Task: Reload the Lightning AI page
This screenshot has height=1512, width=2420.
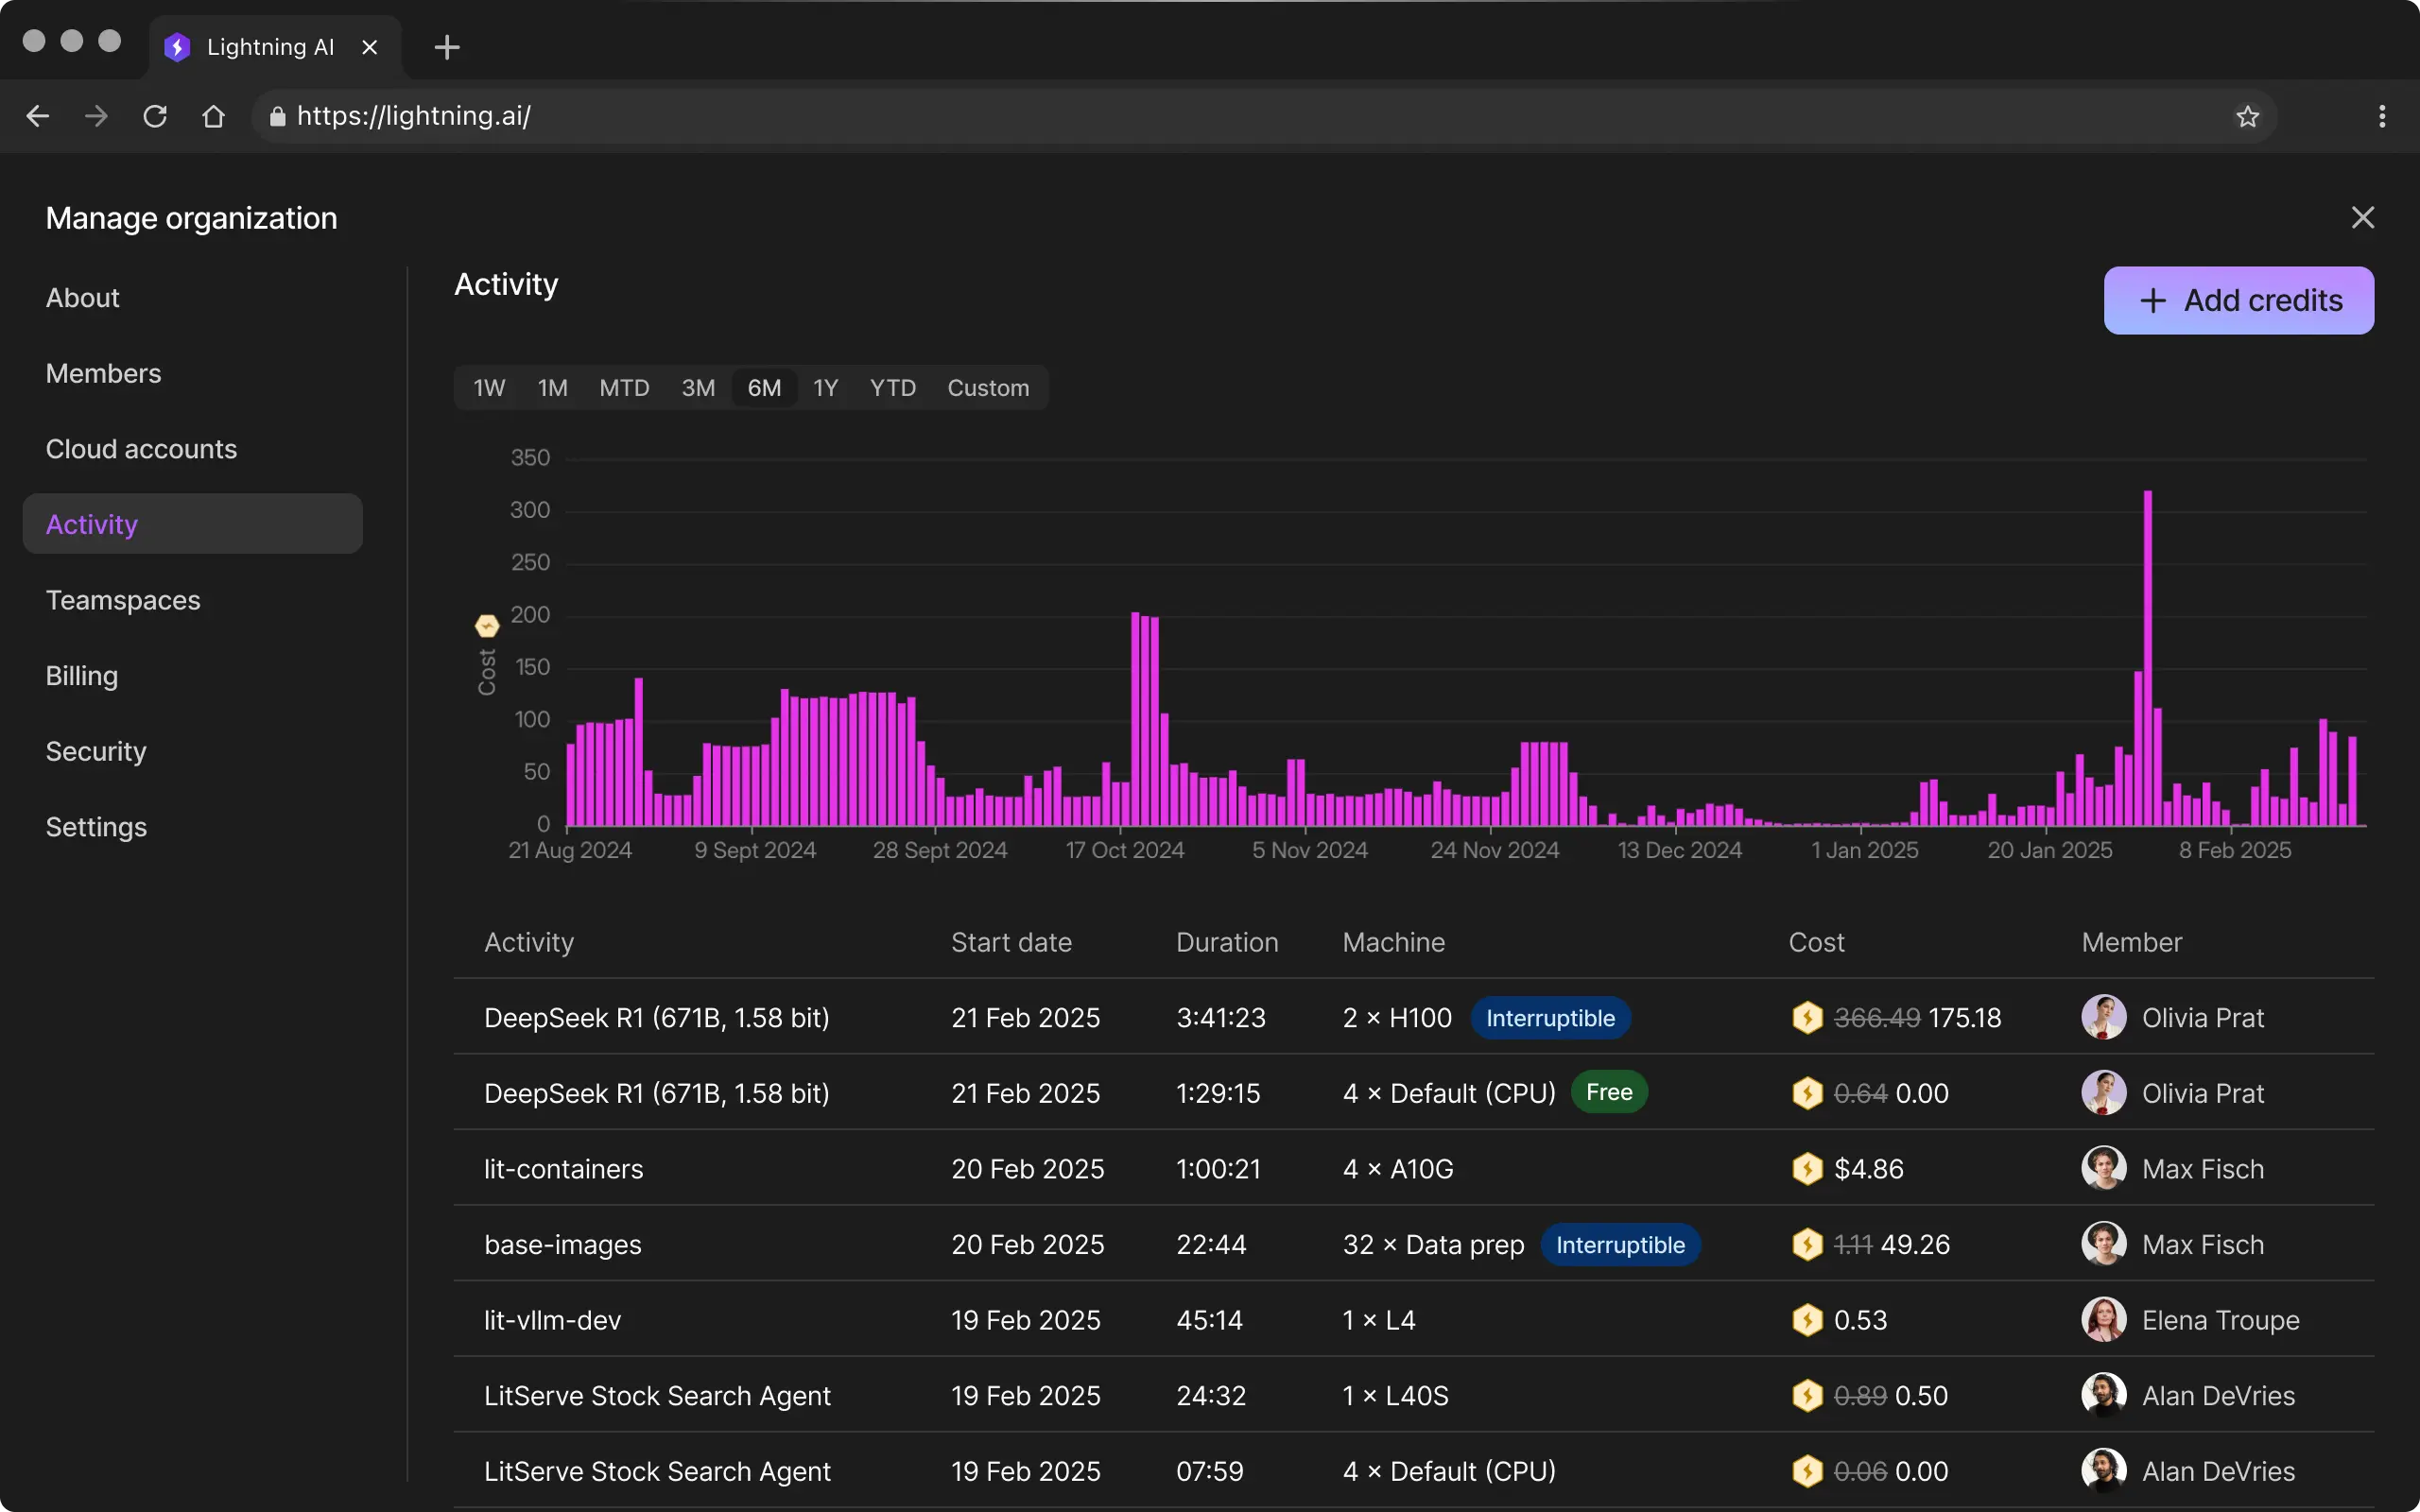Action: coord(155,116)
